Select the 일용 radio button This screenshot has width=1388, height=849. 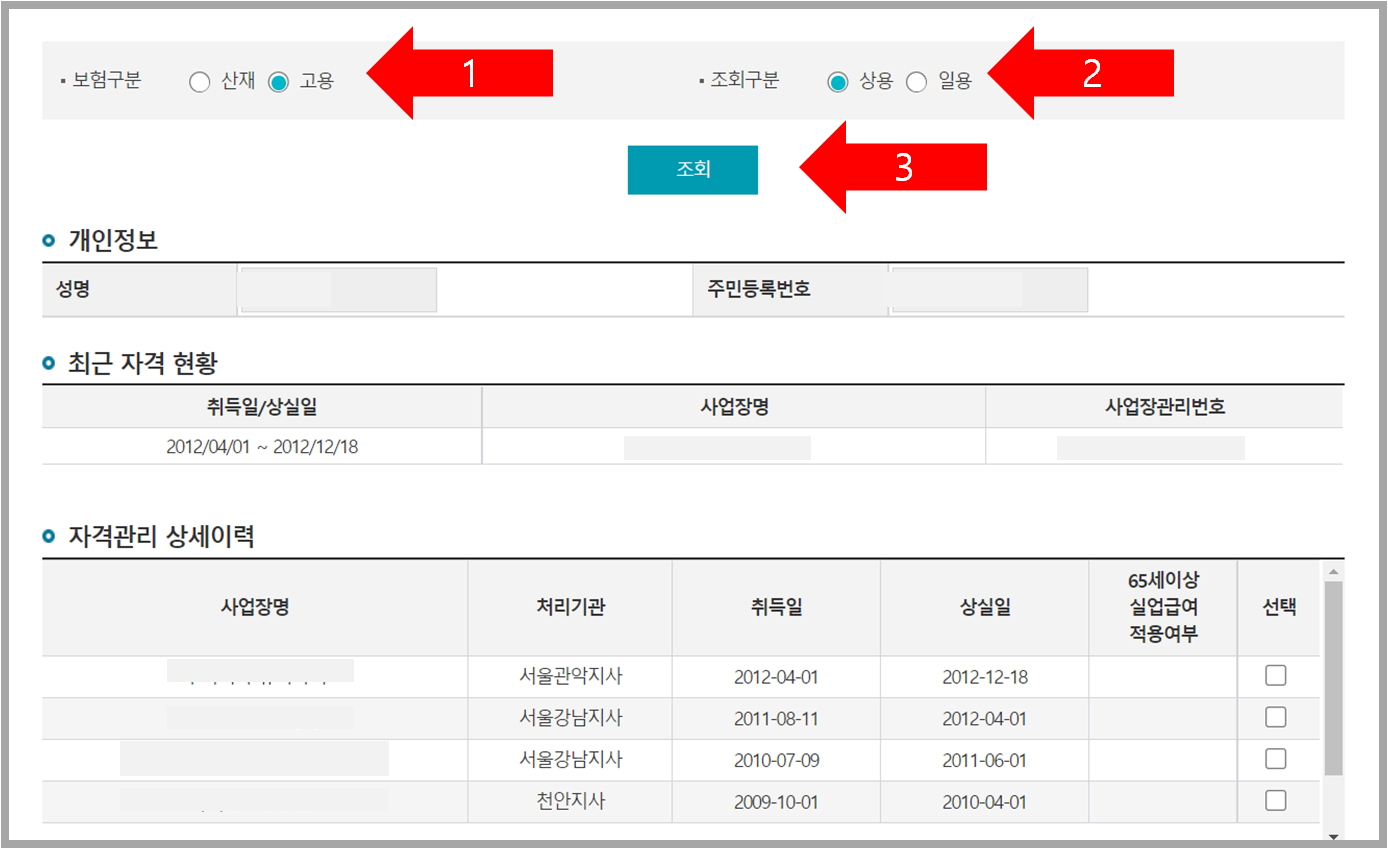(x=917, y=82)
